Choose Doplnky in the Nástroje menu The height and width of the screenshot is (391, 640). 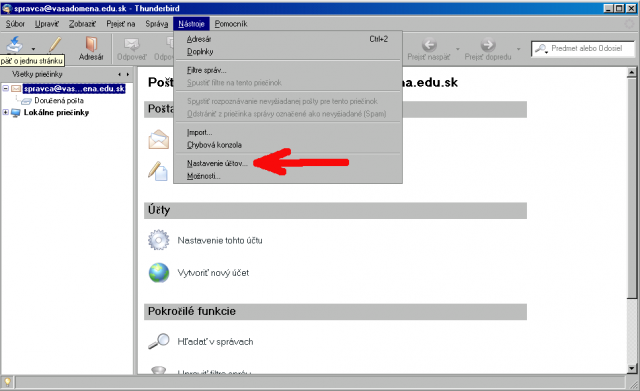tap(288, 51)
